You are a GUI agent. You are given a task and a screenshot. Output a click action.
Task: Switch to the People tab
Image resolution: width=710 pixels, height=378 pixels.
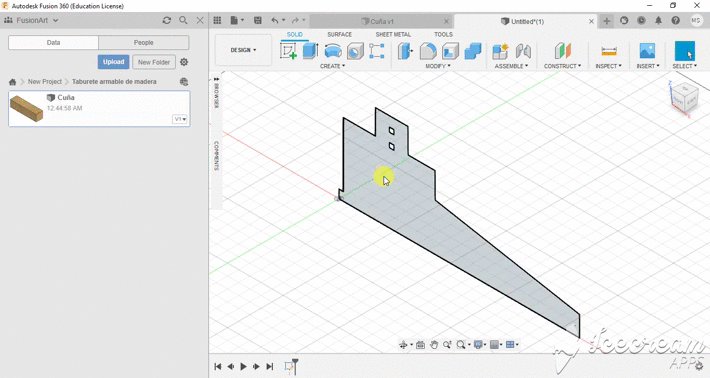pos(144,43)
